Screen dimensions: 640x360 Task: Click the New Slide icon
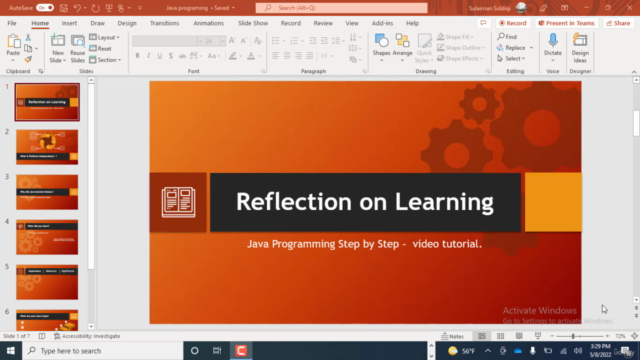[58, 41]
